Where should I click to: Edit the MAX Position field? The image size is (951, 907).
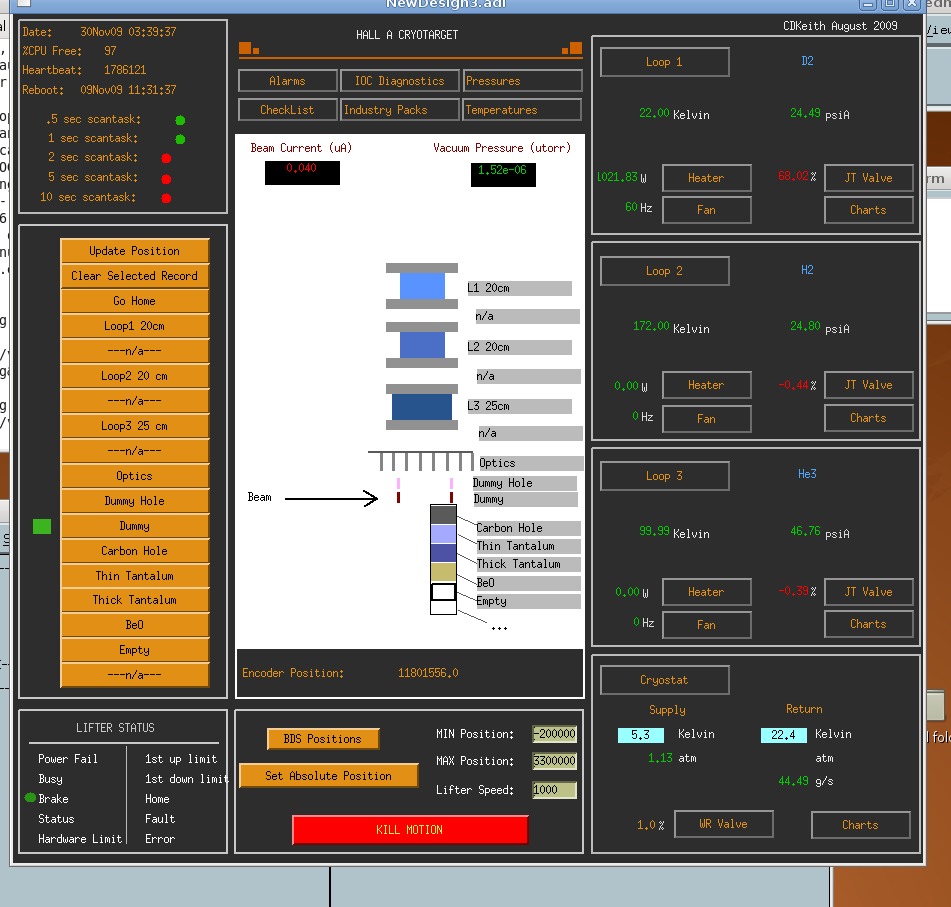(x=554, y=761)
